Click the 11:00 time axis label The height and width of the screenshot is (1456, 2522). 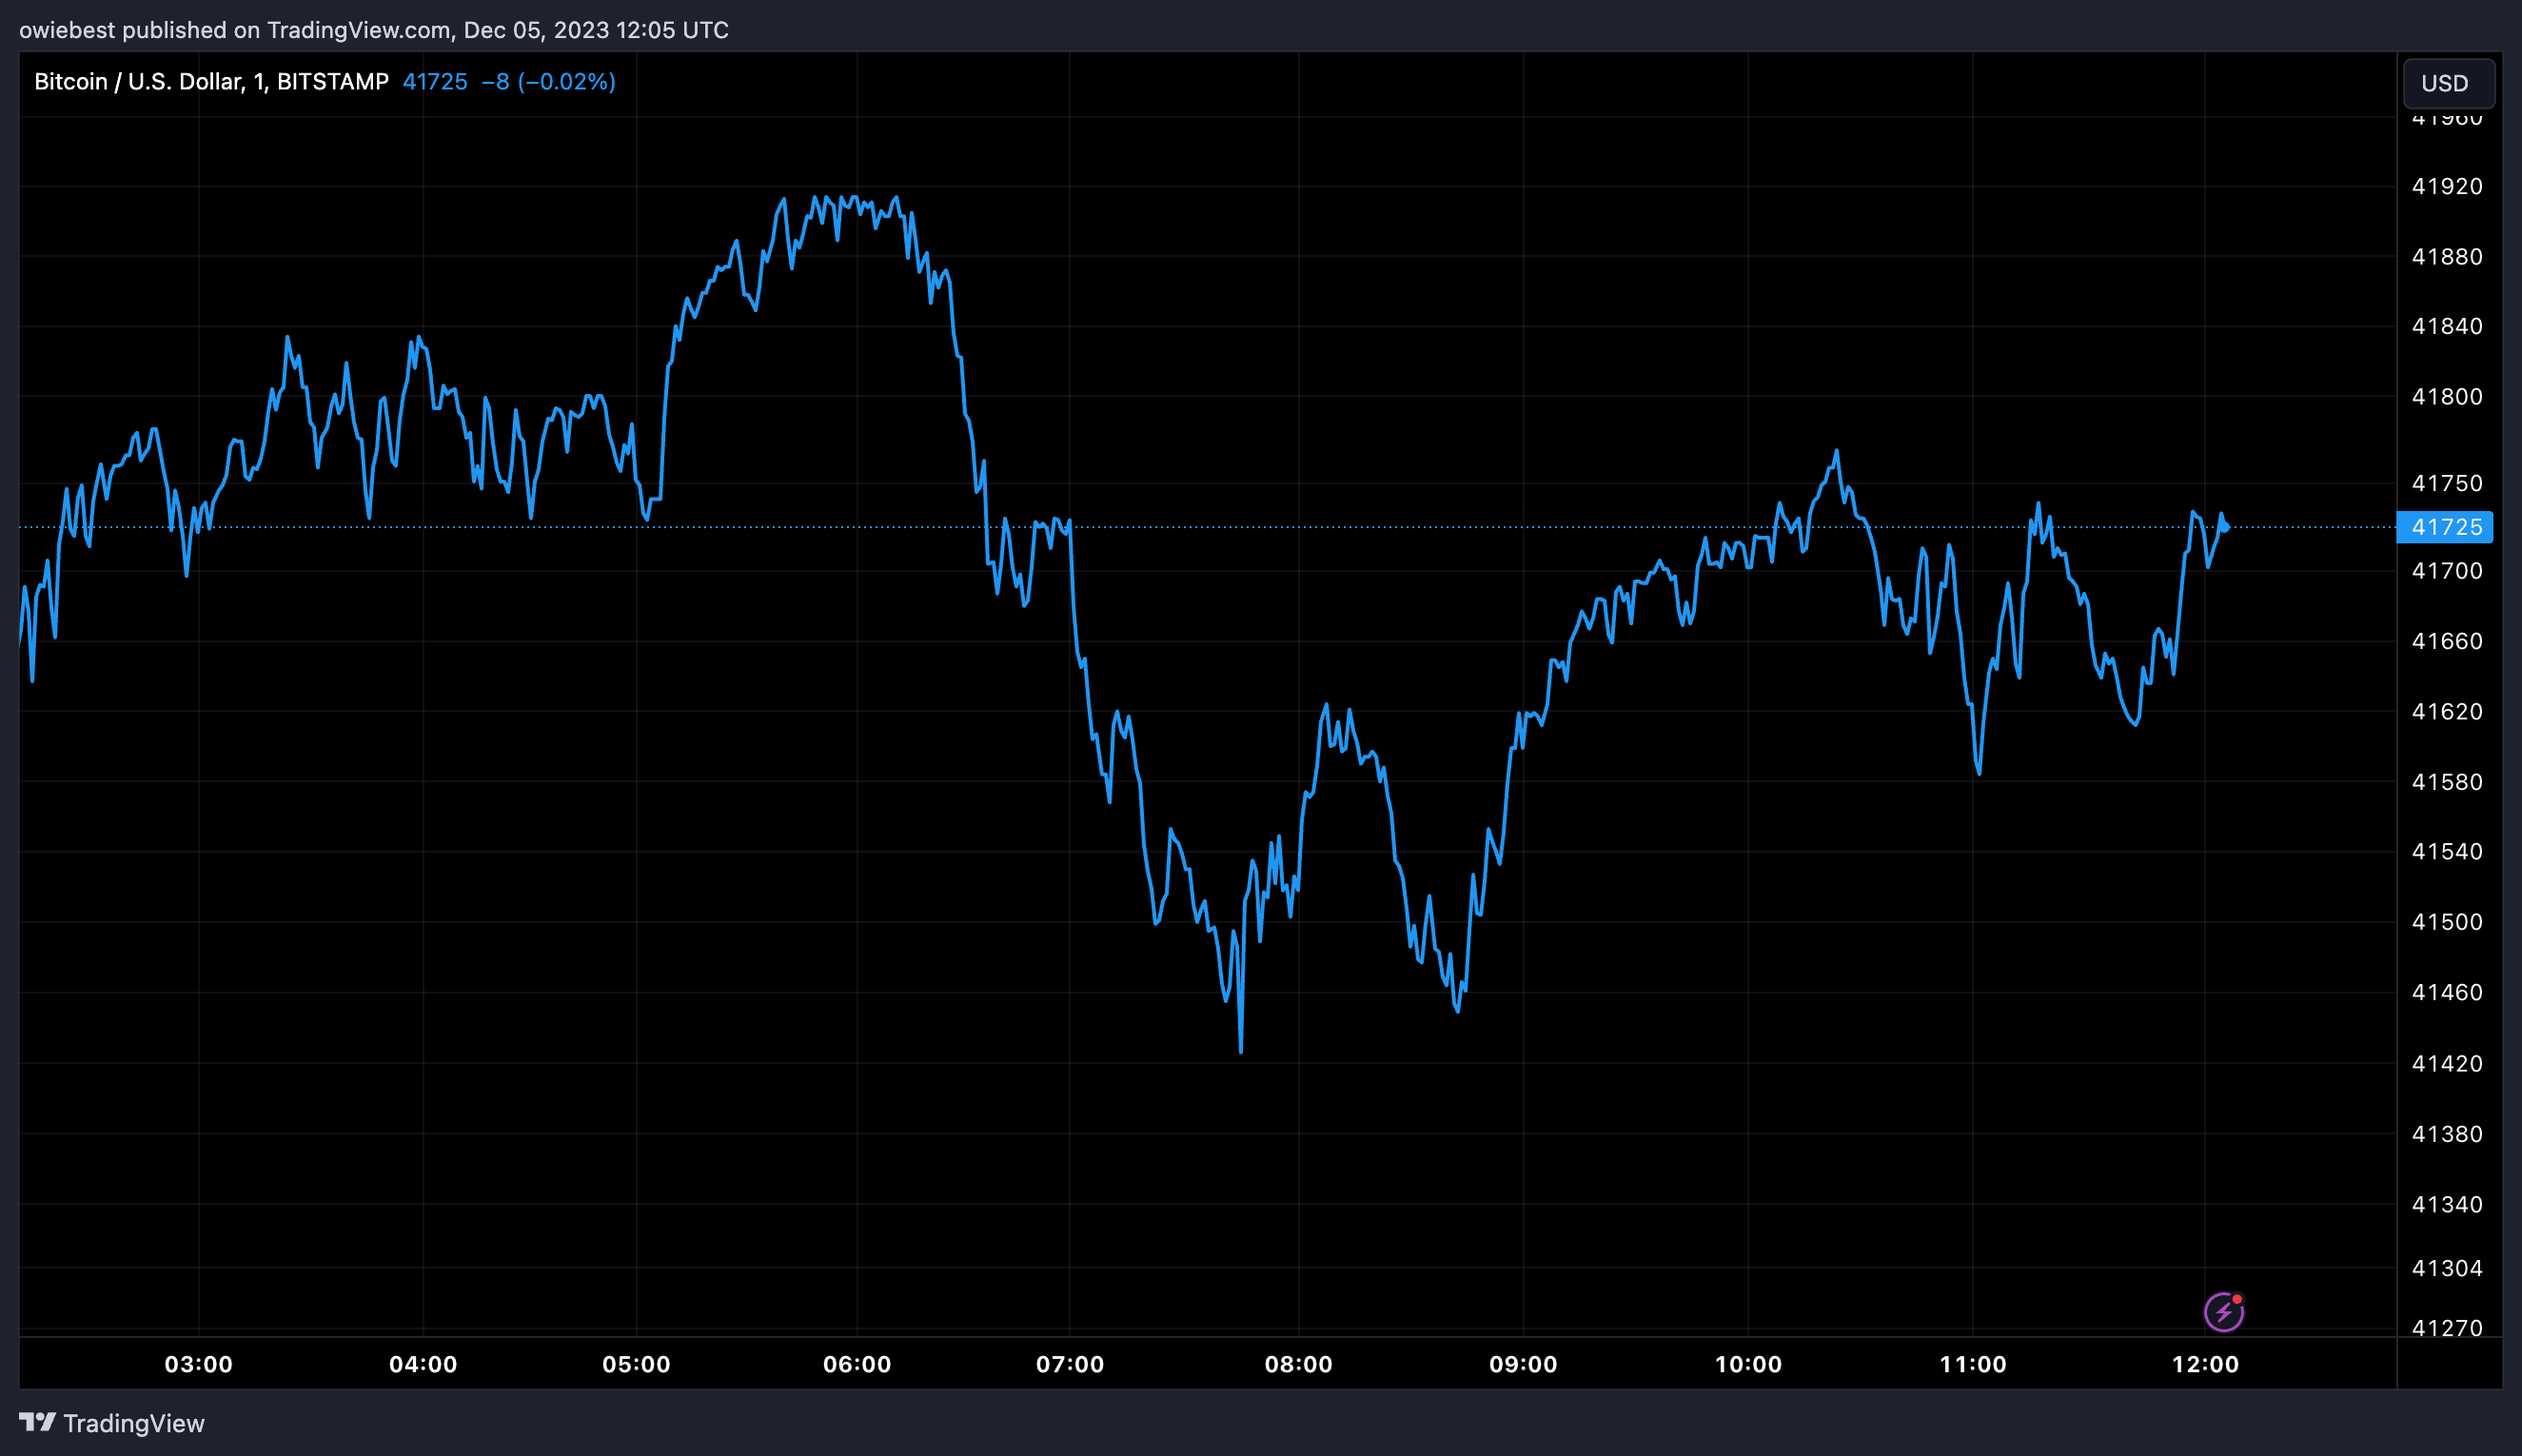1973,1364
